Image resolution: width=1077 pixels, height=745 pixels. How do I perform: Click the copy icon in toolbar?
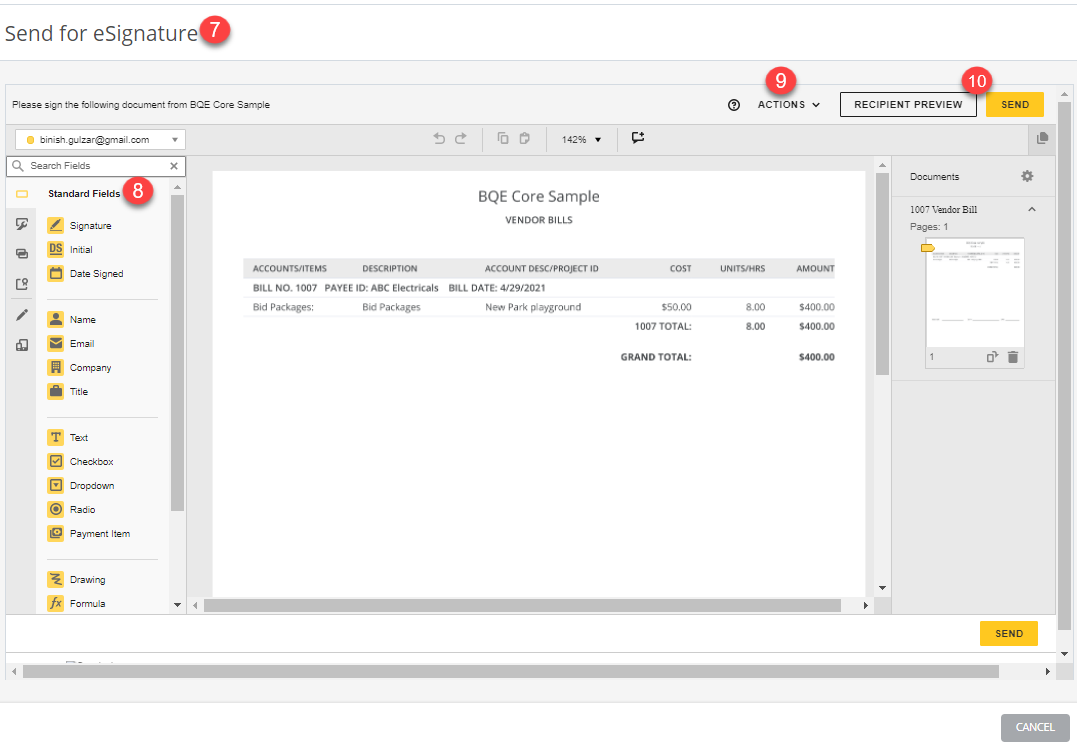click(503, 139)
